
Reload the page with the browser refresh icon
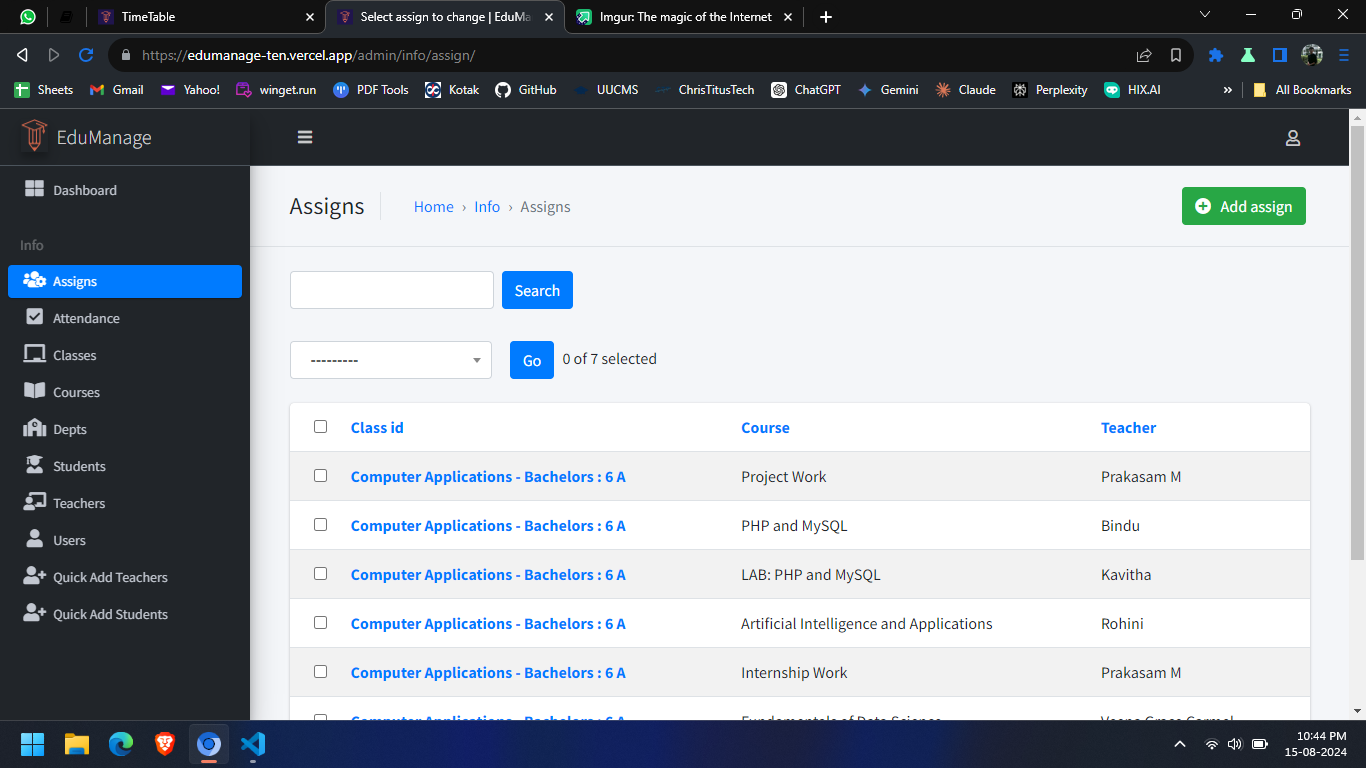tap(86, 55)
